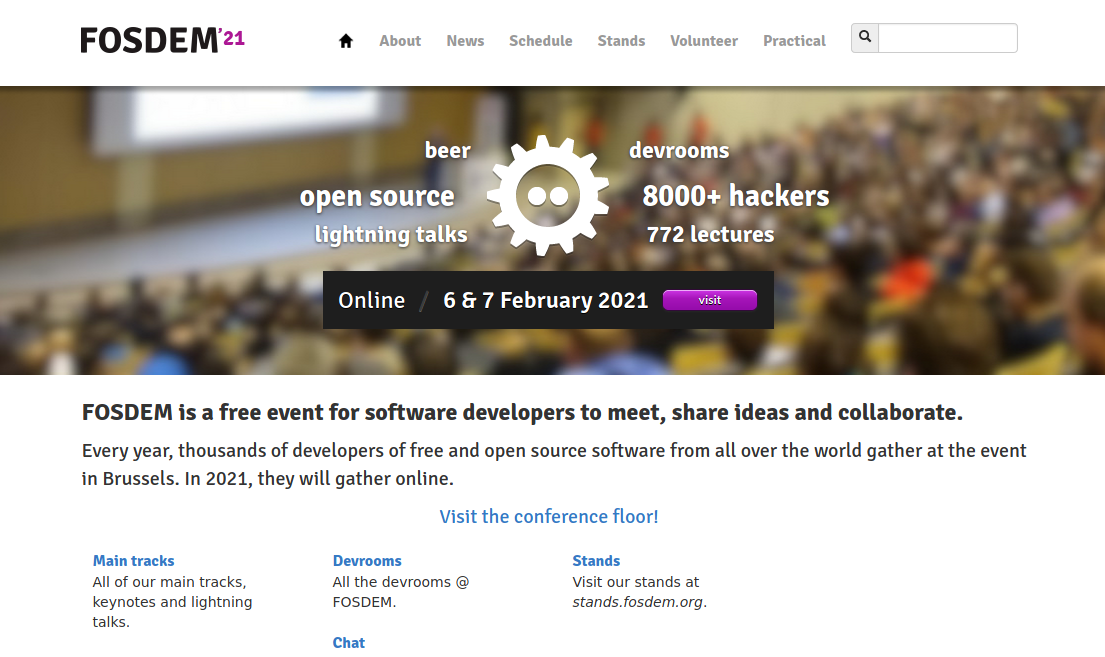This screenshot has height=657, width=1105.
Task: Click 'All the devrooms @ FOSDEM.' description
Action: click(400, 592)
